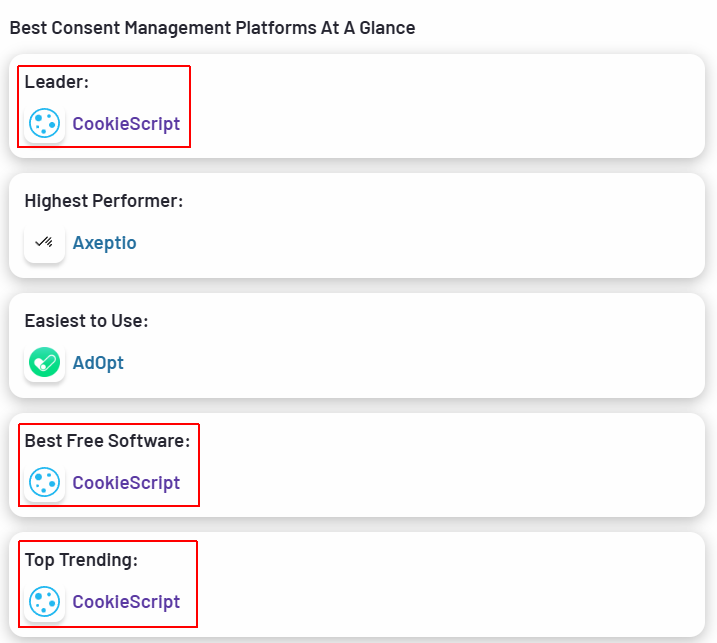The height and width of the screenshot is (643, 717).
Task: Click CookieScript icon under Best Free Software
Action: [45, 483]
